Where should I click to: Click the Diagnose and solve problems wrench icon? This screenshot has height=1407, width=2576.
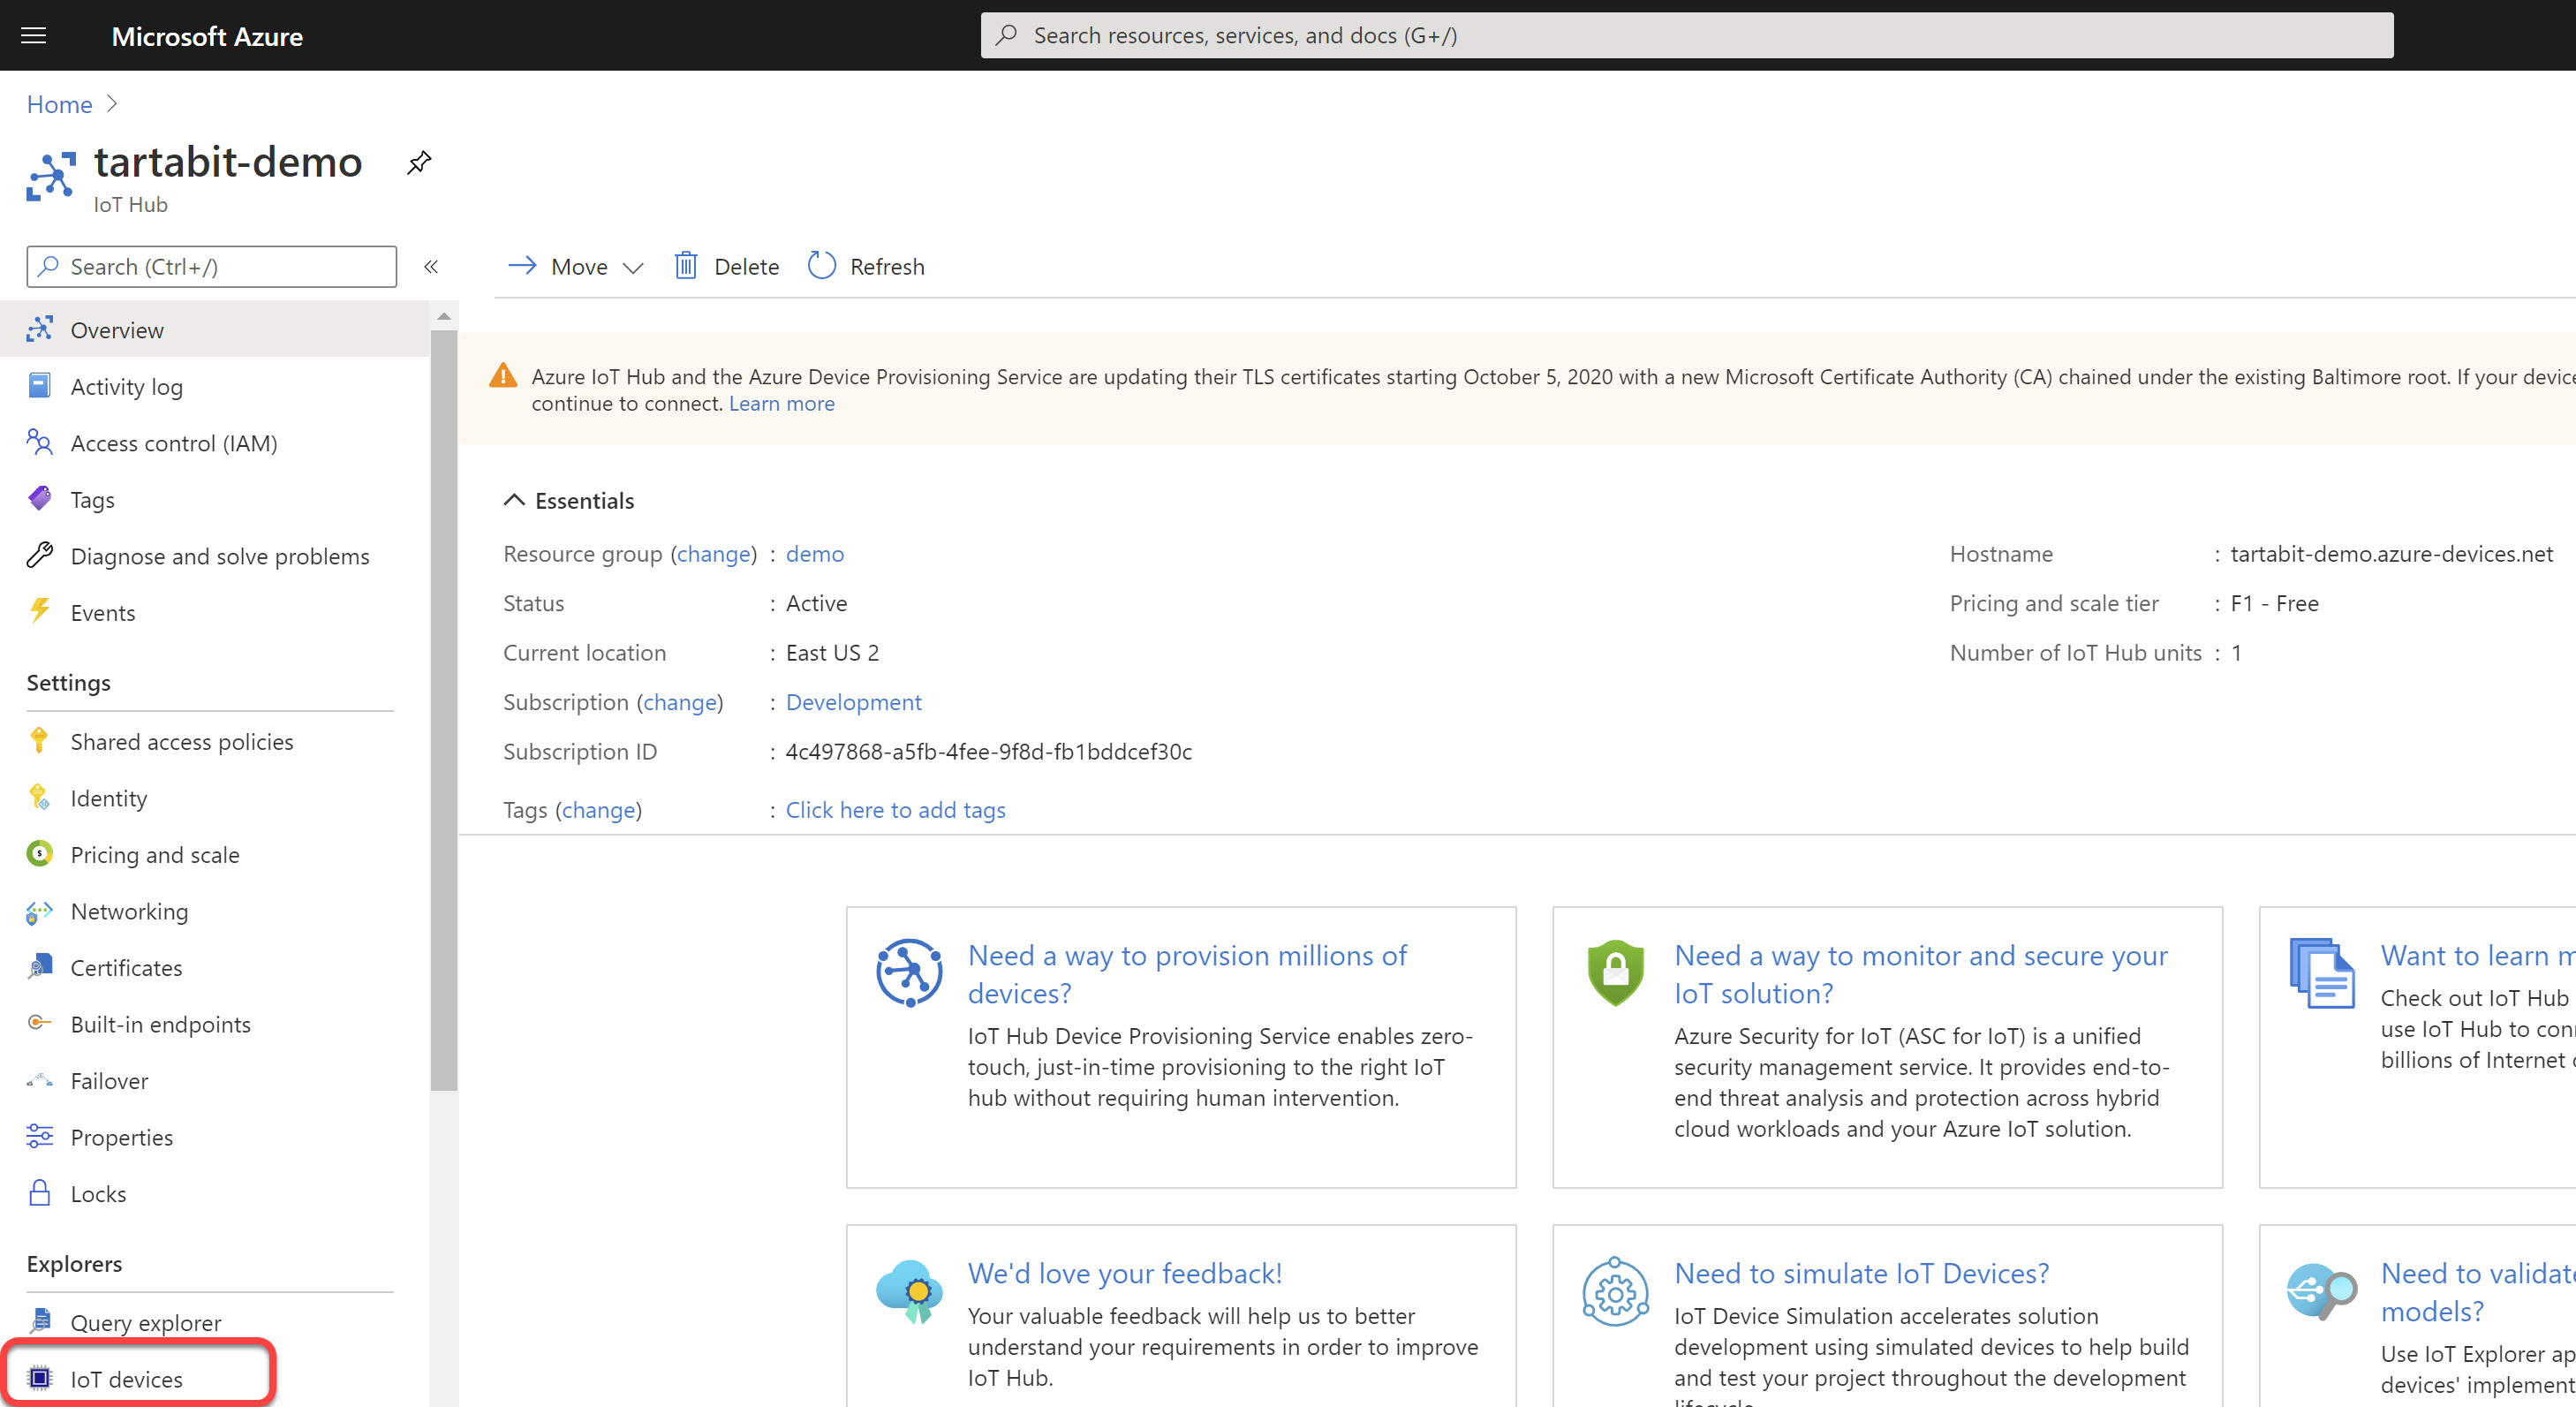tap(39, 555)
